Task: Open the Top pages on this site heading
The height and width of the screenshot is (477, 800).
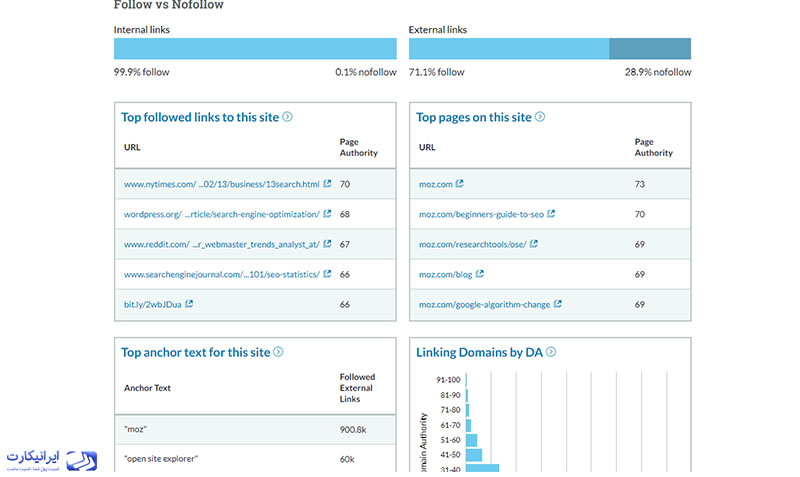Action: click(473, 117)
